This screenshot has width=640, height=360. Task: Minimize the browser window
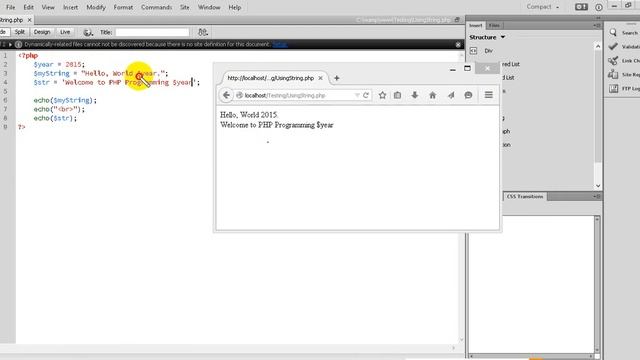(x=453, y=69)
